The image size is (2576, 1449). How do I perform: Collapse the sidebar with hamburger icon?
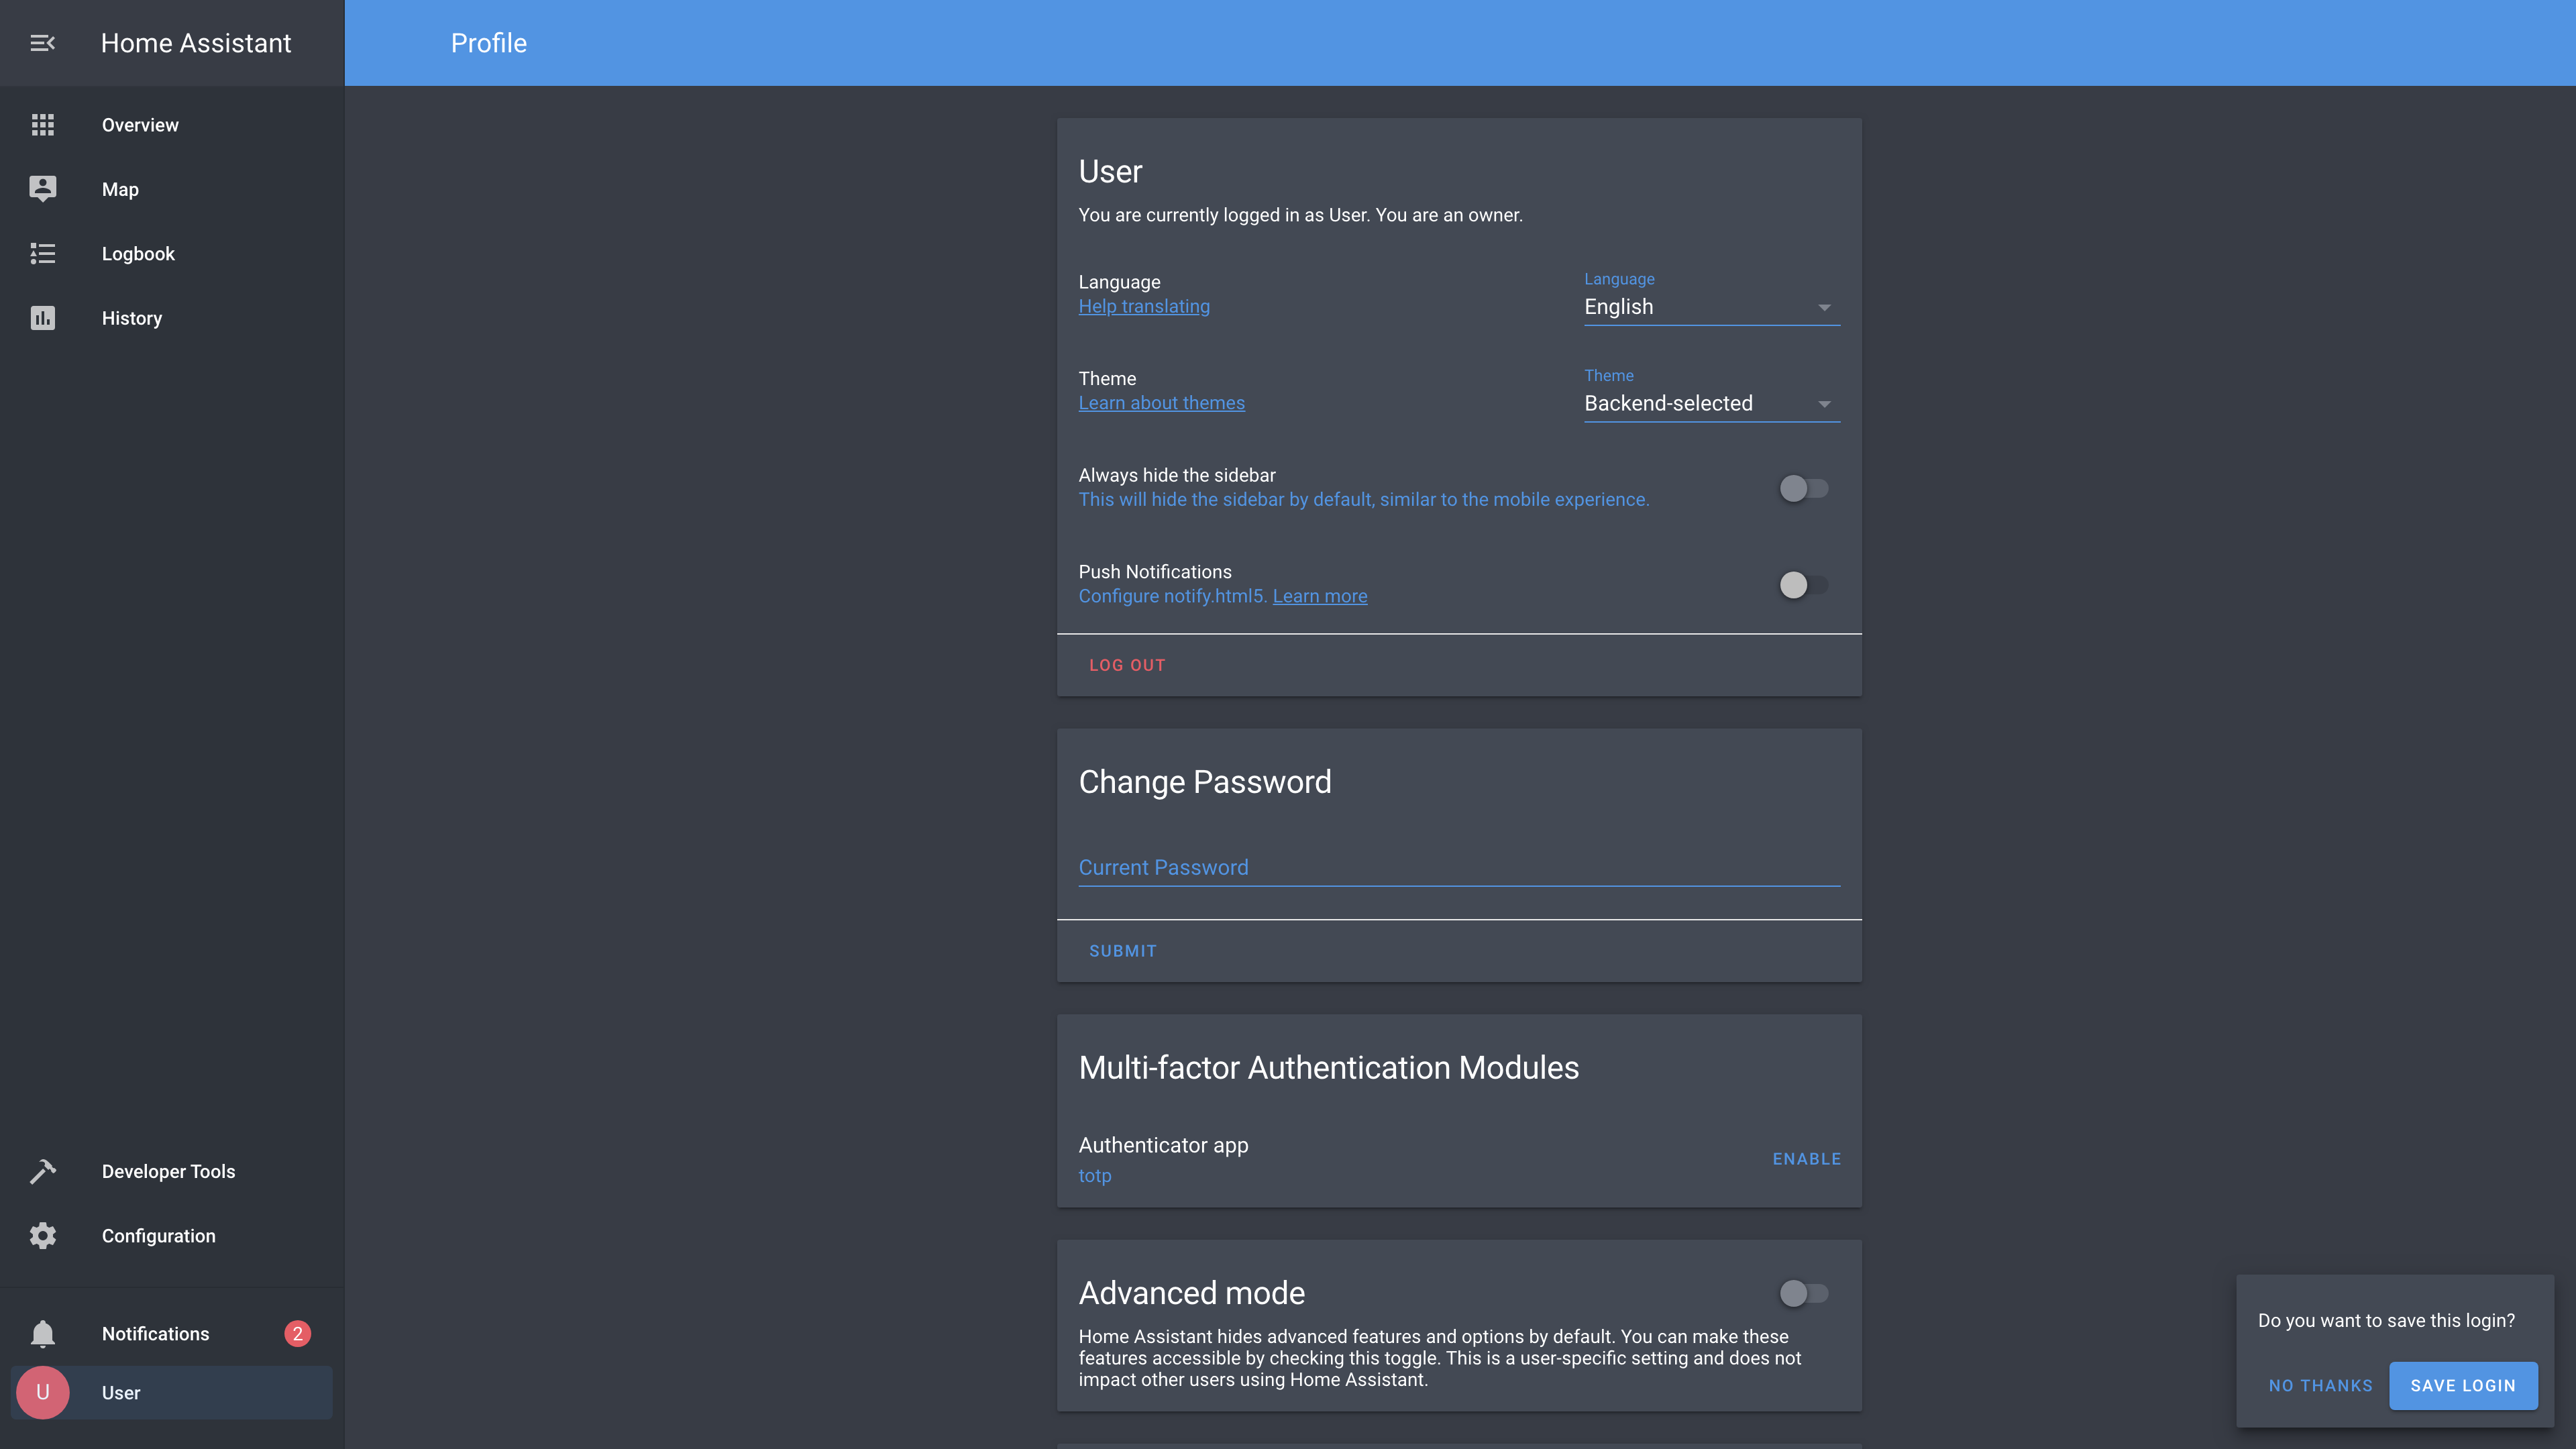point(42,43)
